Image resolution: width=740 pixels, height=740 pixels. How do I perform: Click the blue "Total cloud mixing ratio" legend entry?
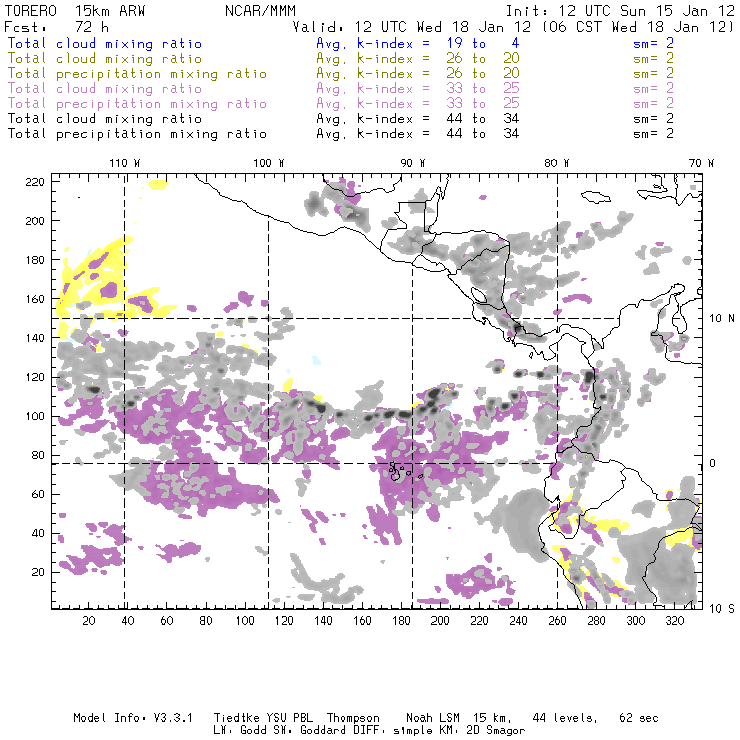pyautogui.click(x=105, y=43)
